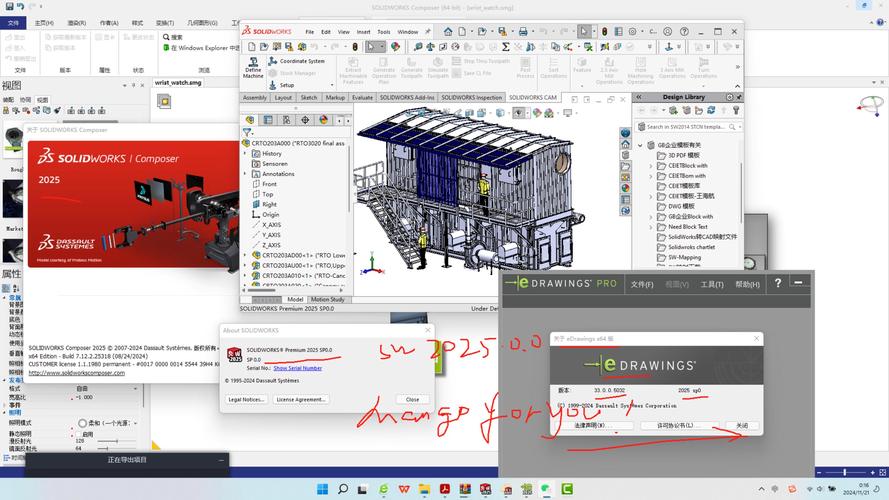The height and width of the screenshot is (500, 889).
Task: Open Windows Start menu
Action: point(322,489)
